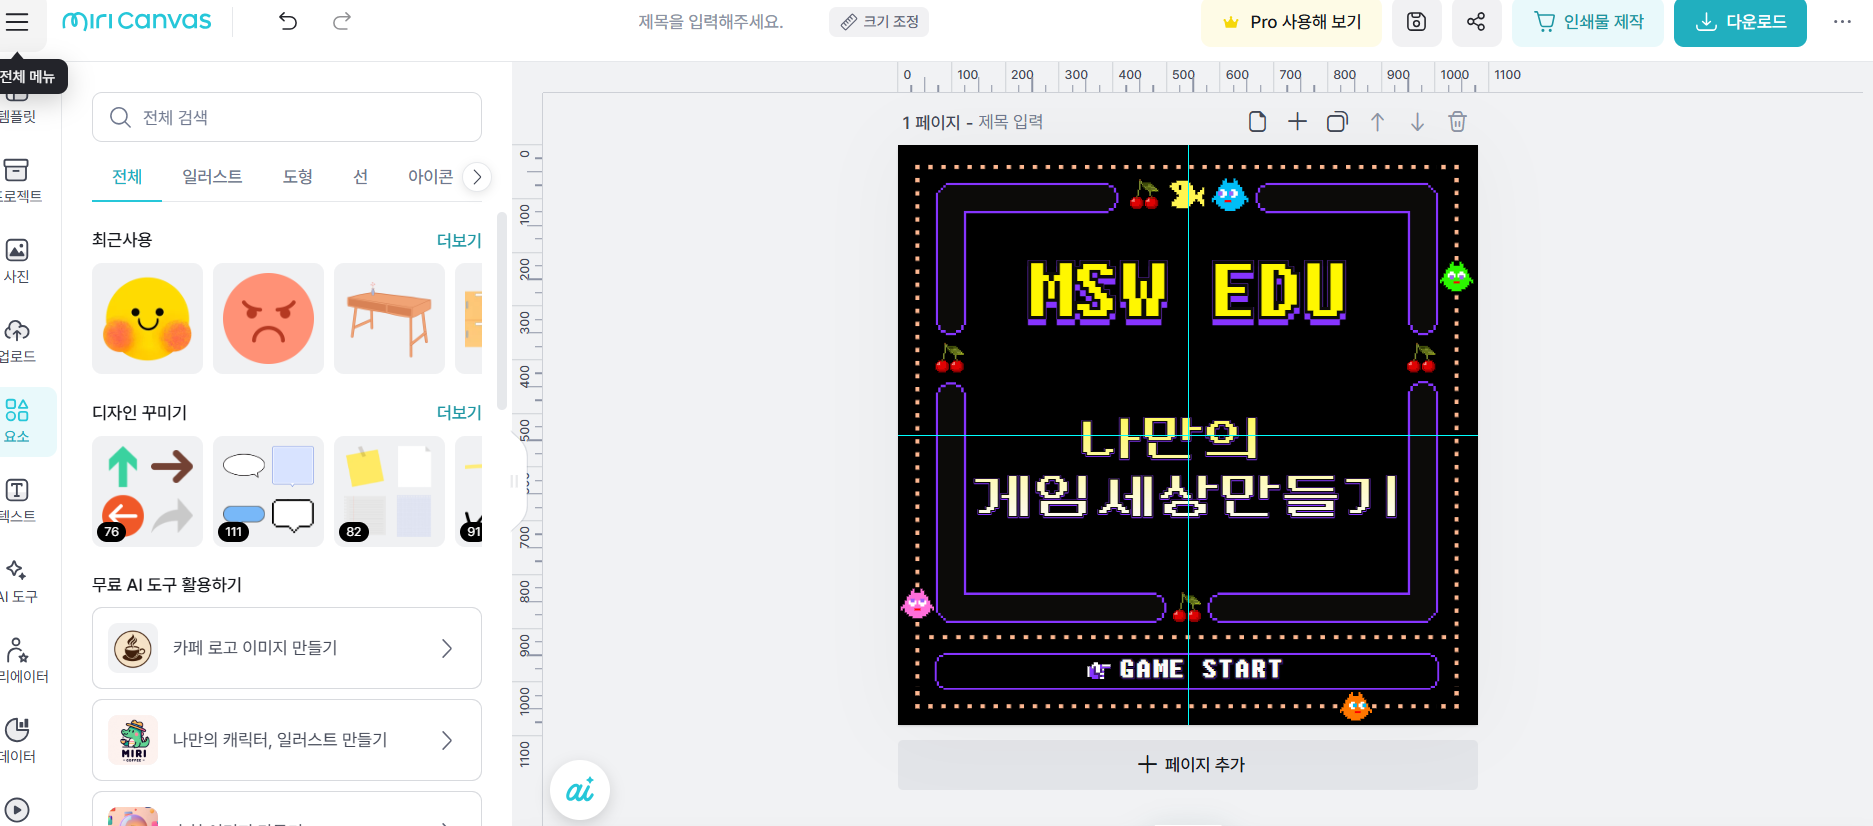Move page down with arrow icon

(1417, 122)
